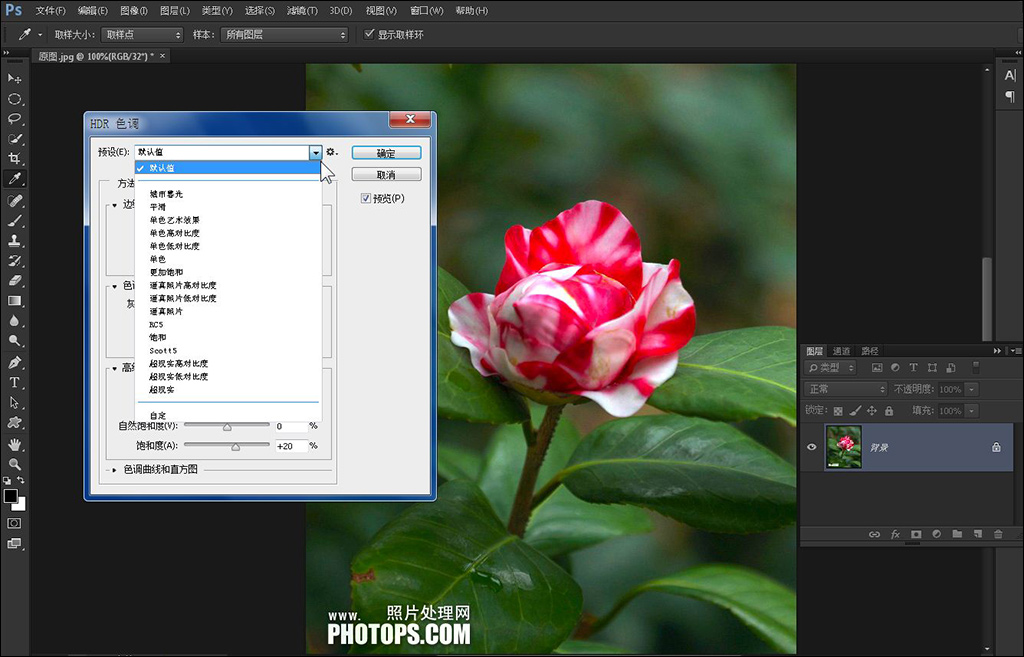
Task: Open the Paragraph panel icon
Action: [1010, 97]
